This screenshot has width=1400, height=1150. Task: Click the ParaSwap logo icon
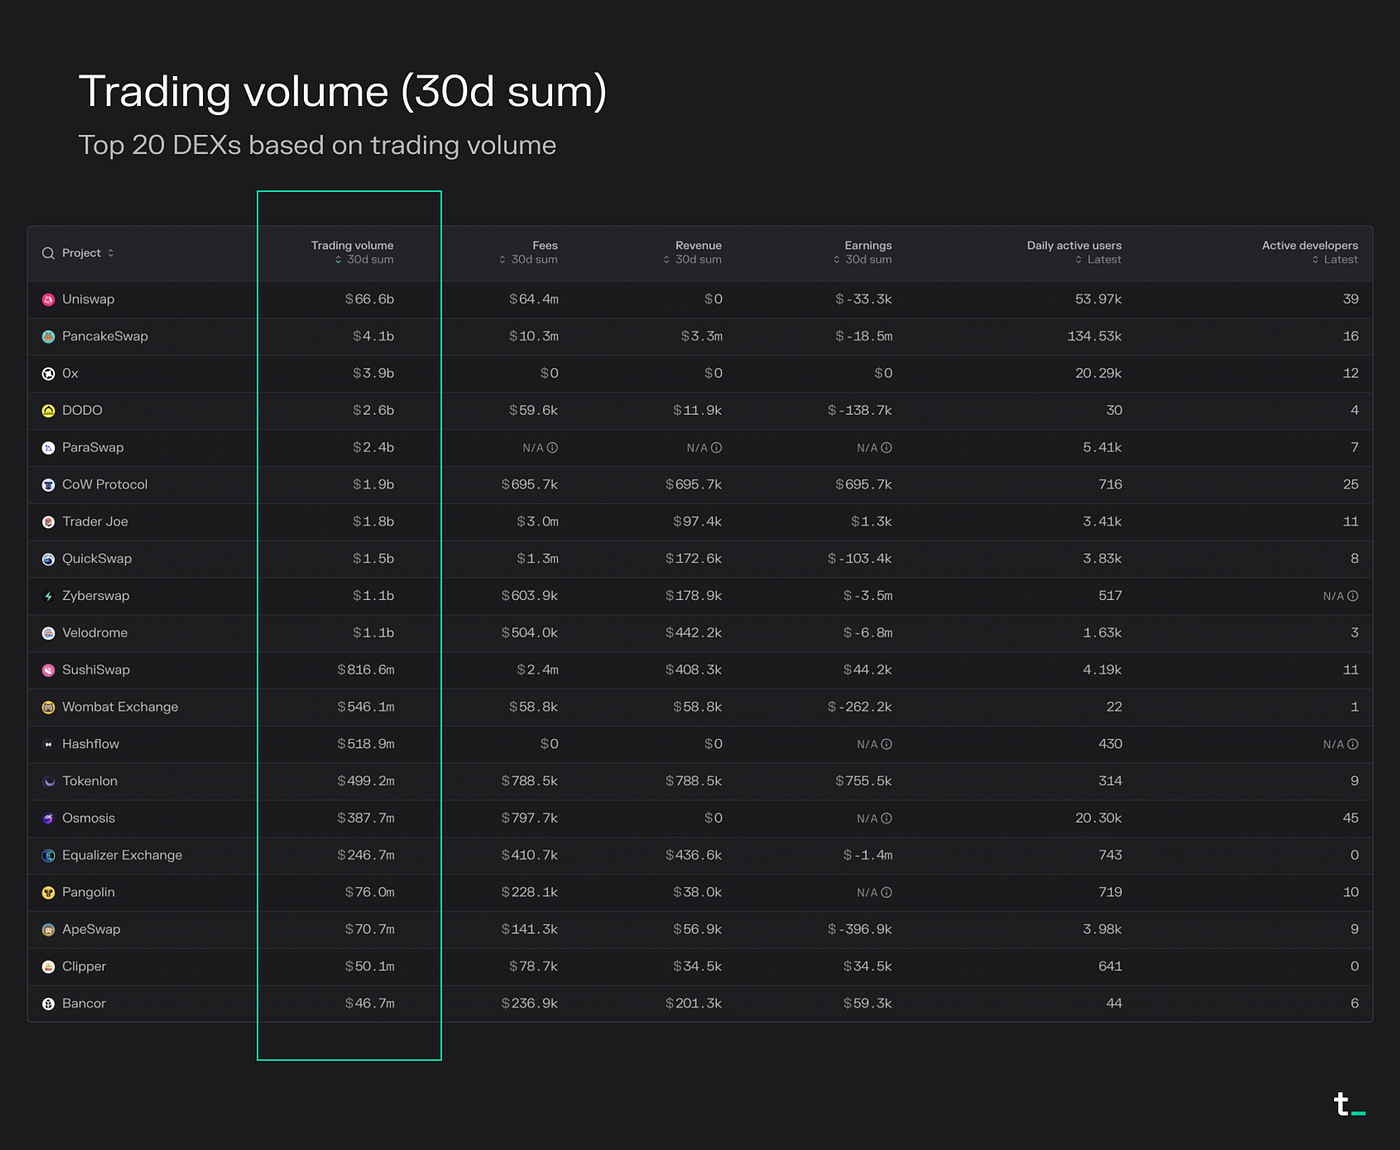click(48, 448)
